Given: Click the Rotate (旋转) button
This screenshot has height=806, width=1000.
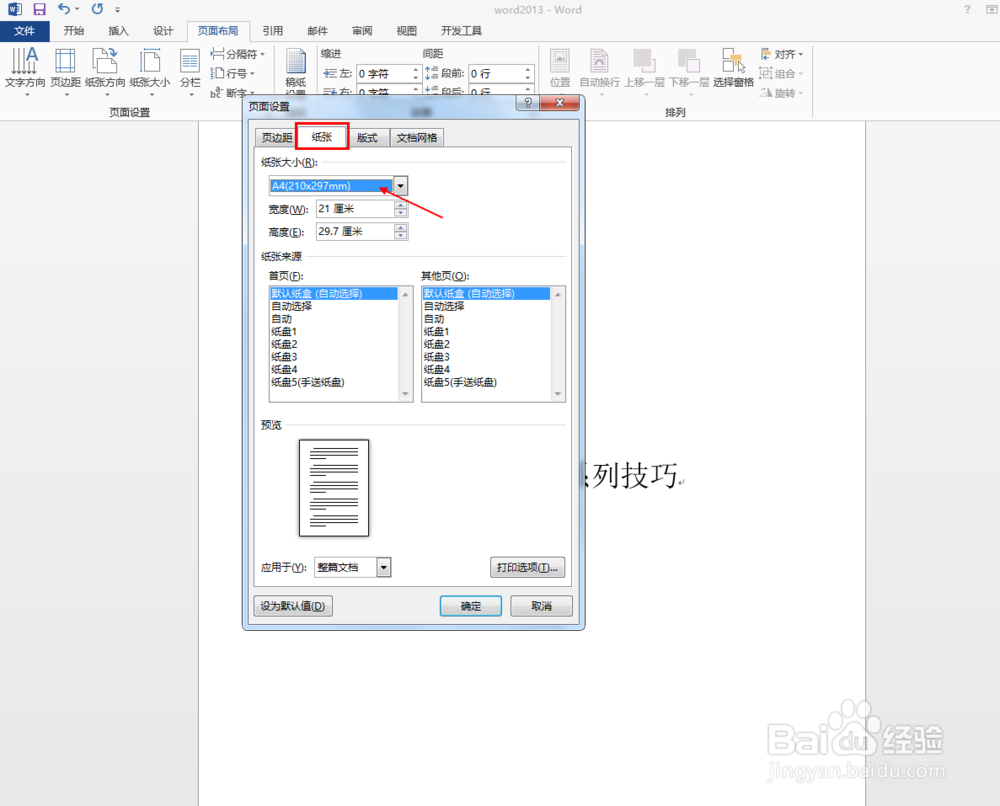Looking at the screenshot, I should 782,93.
